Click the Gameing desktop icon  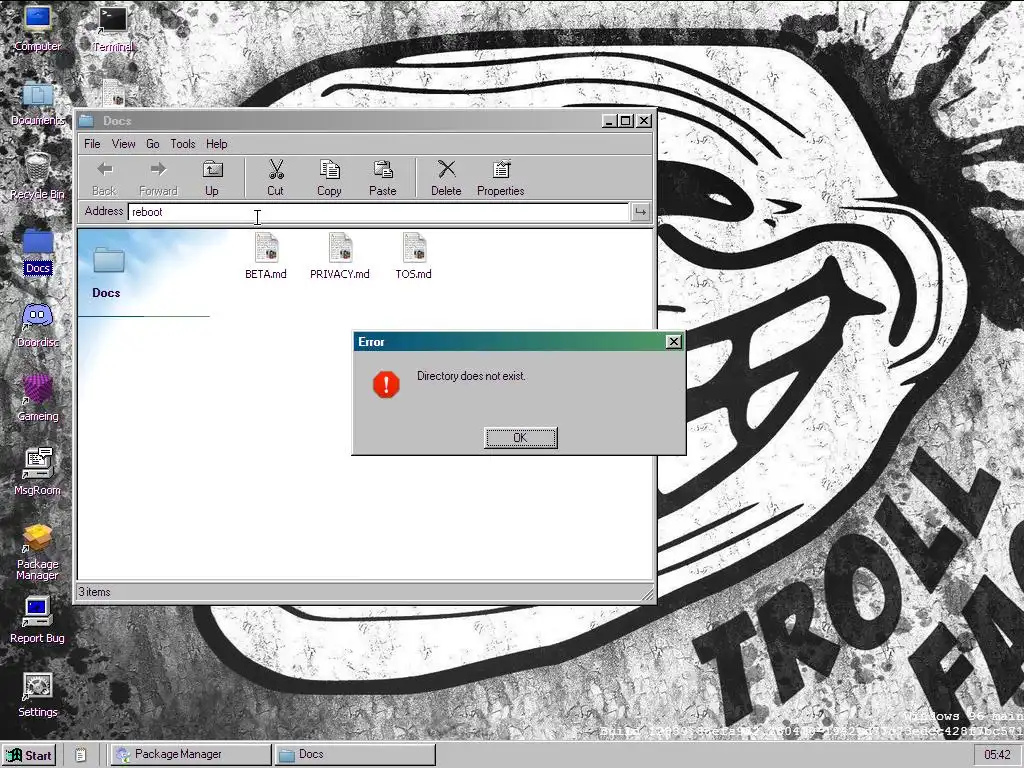(38, 398)
